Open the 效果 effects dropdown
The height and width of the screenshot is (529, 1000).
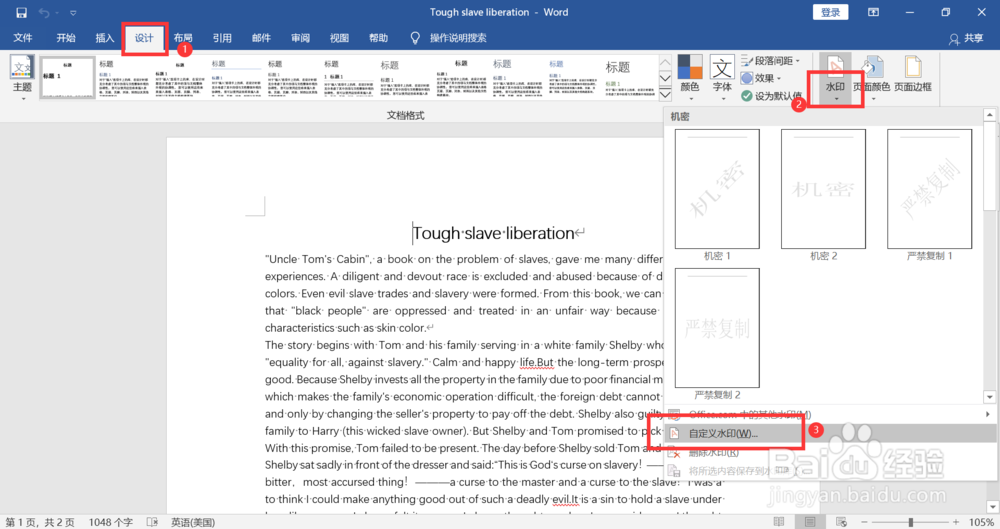(761, 78)
